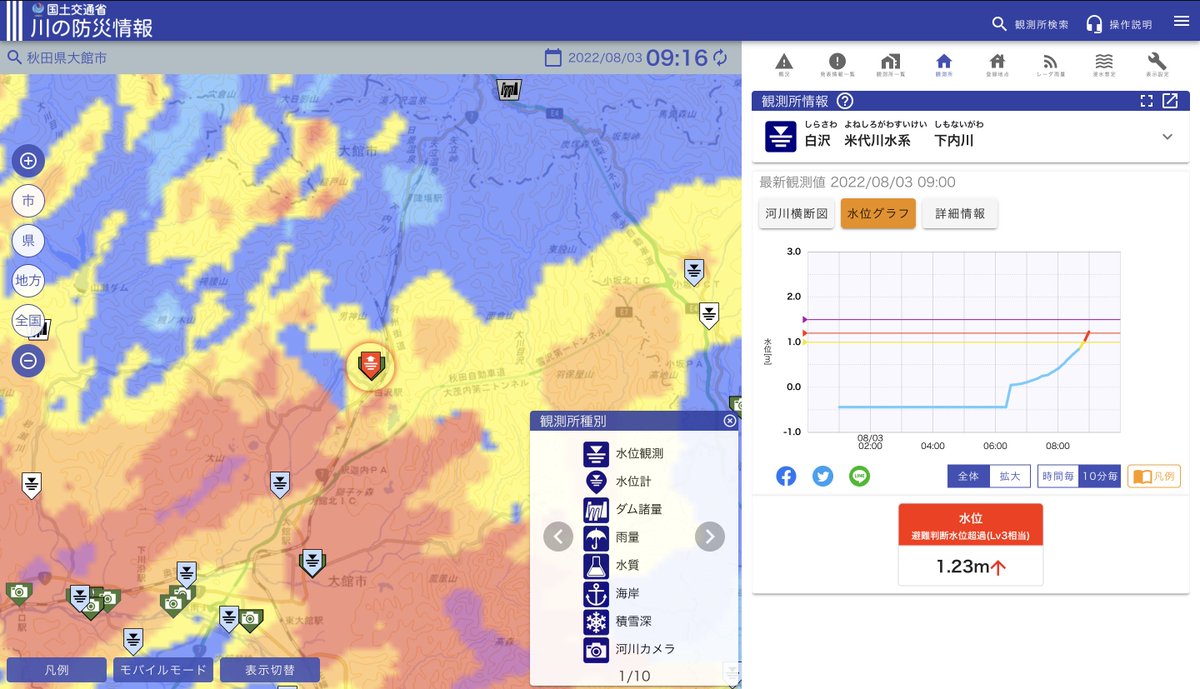Screen dimensions: 1200x689
Task: Open the 登録地点 house tab
Action: coord(996,65)
